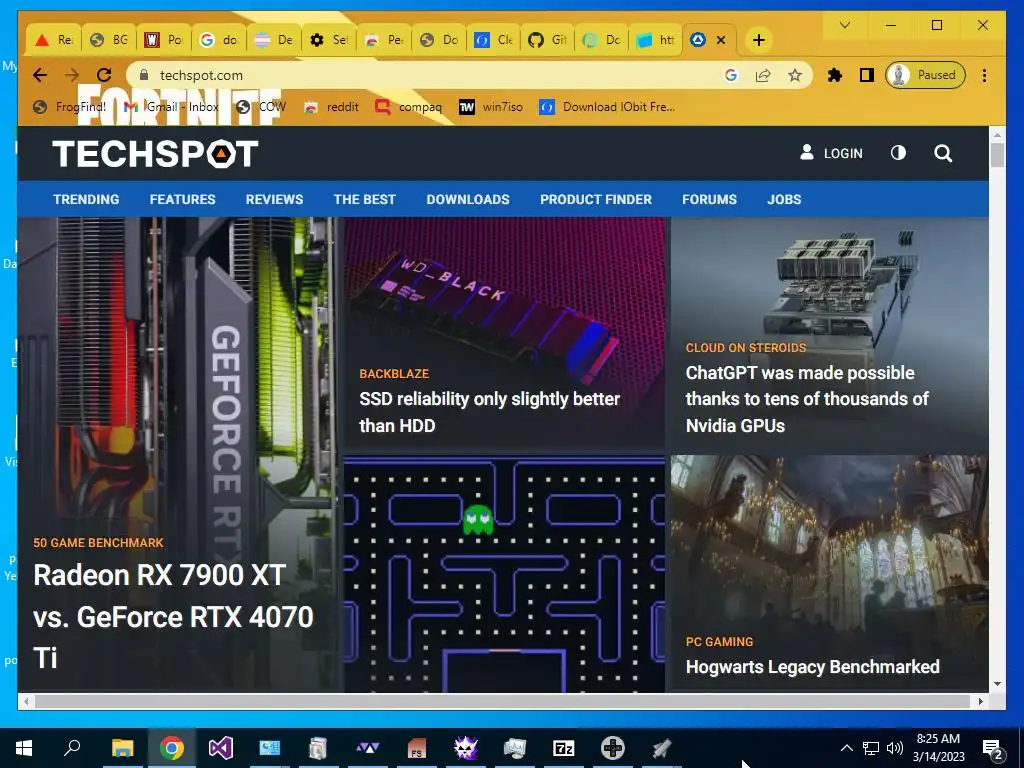Open SSD reliability article
The width and height of the screenshot is (1024, 768).
(x=489, y=412)
